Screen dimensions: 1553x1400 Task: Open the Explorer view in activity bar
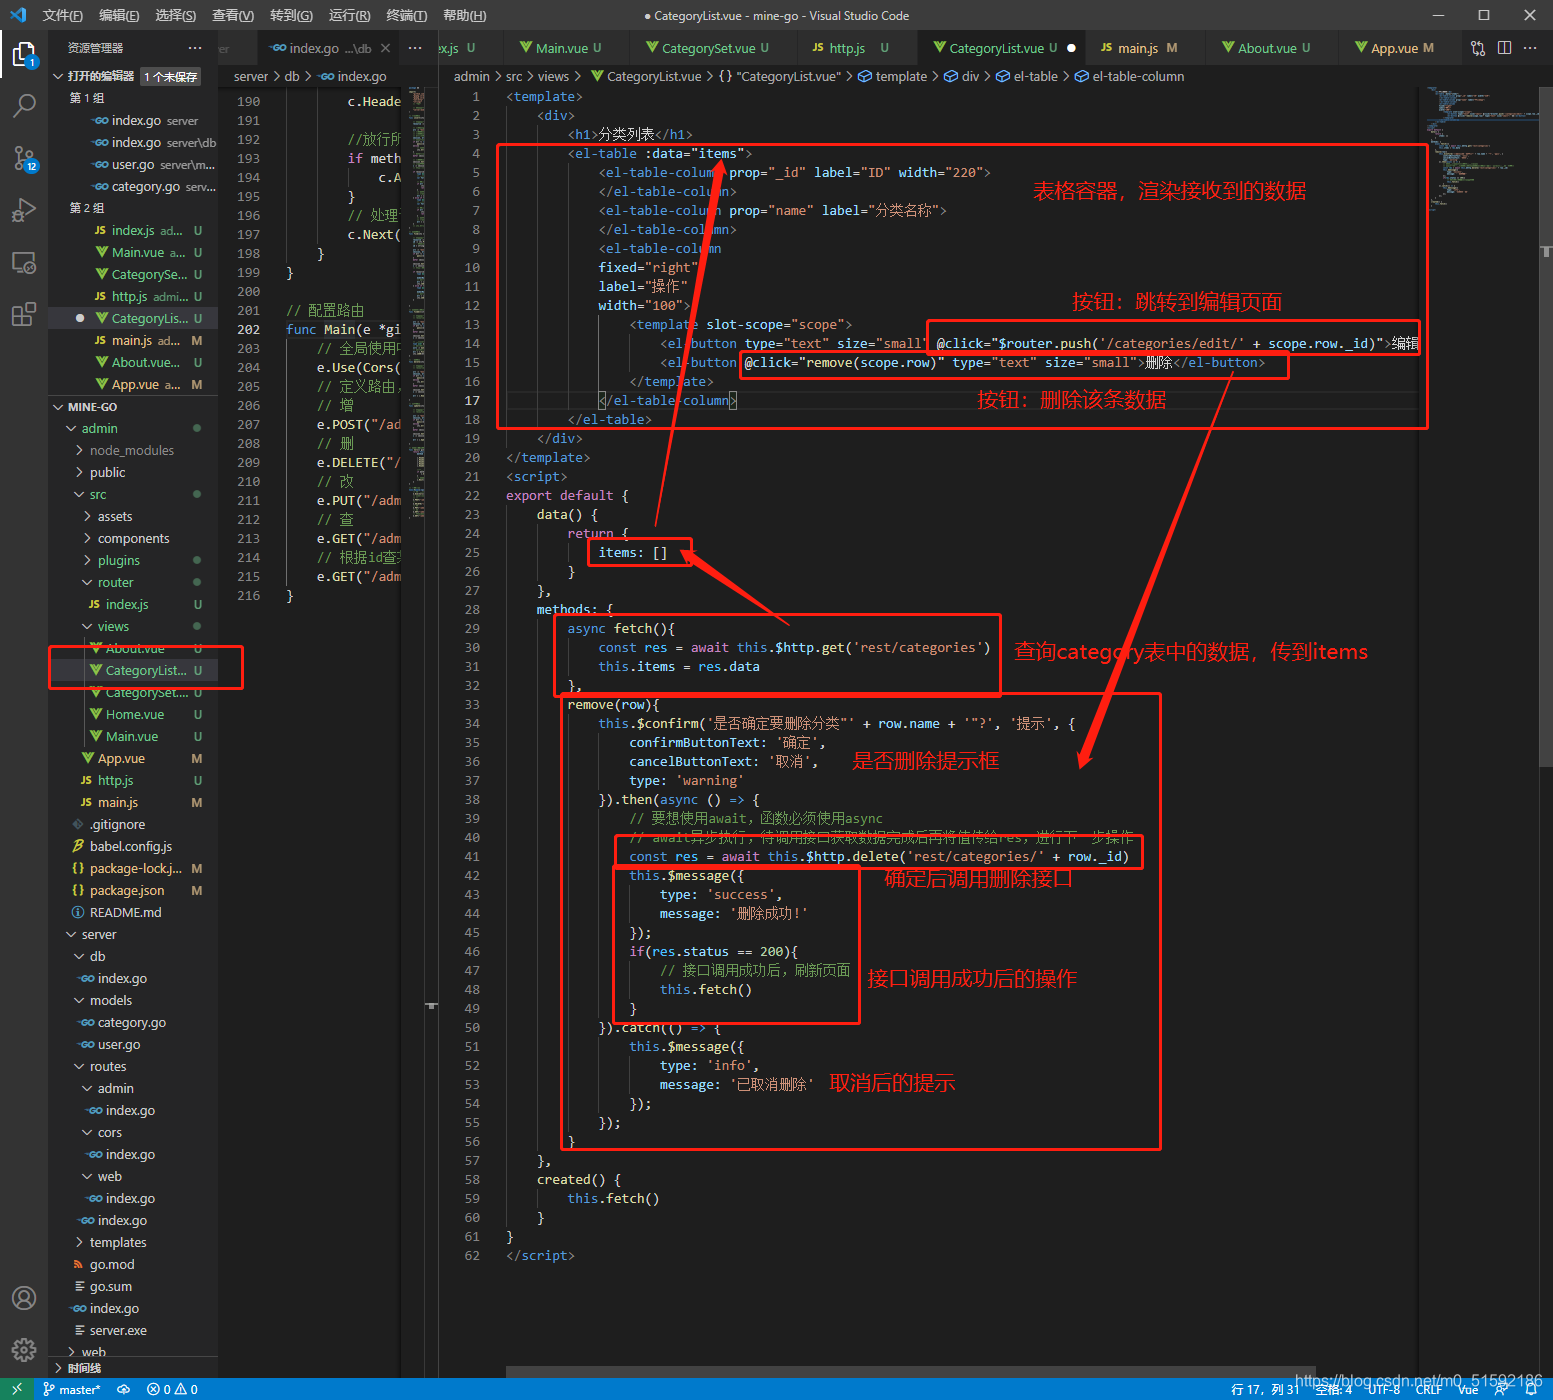pyautogui.click(x=24, y=53)
